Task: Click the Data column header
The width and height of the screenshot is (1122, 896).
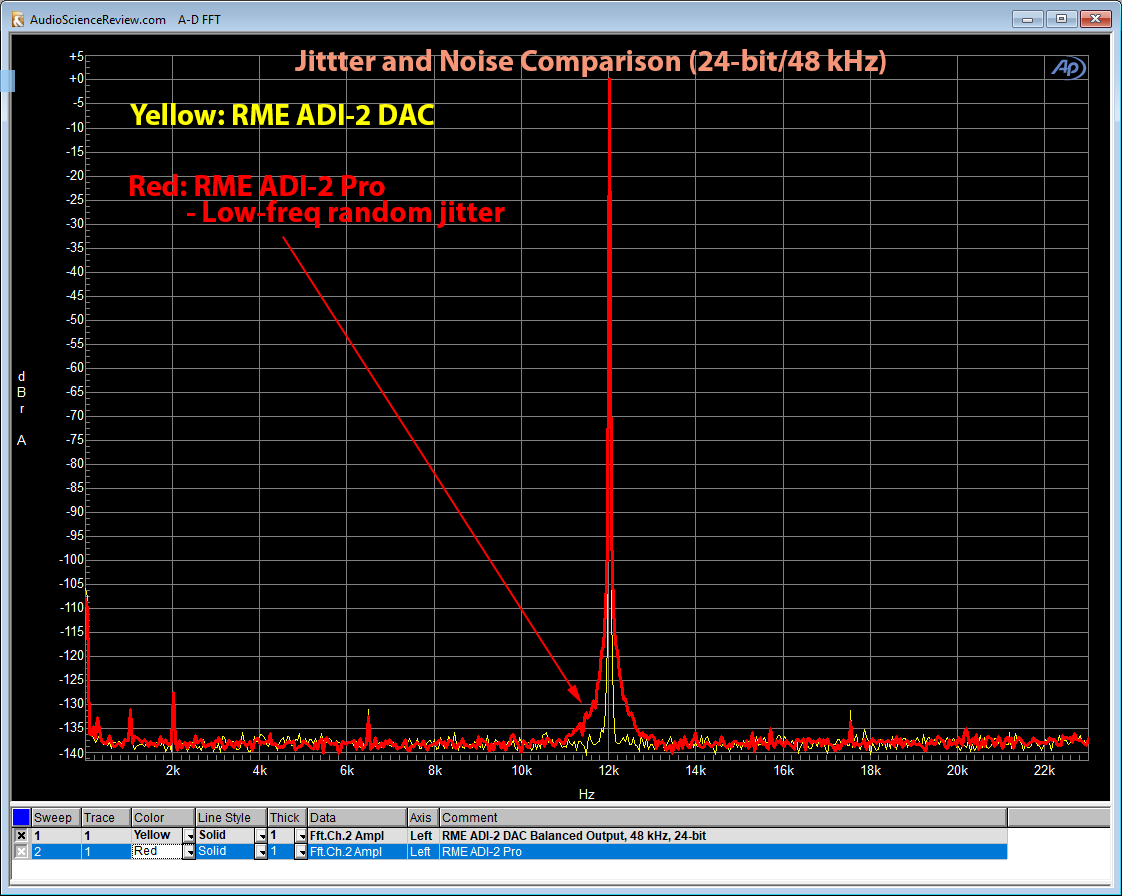Action: [x=357, y=817]
